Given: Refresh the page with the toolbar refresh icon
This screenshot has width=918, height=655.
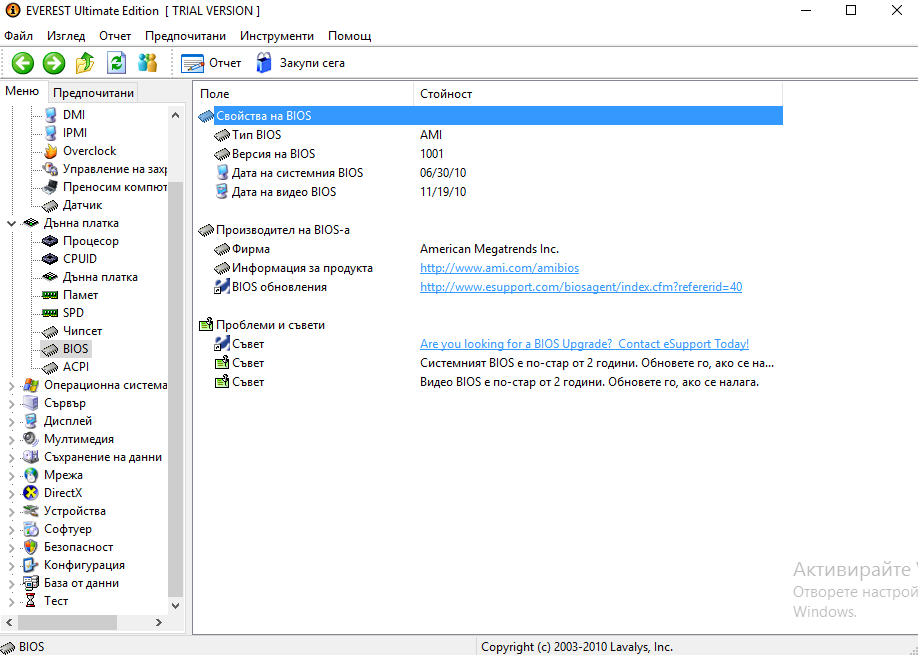Looking at the screenshot, I should tap(117, 63).
